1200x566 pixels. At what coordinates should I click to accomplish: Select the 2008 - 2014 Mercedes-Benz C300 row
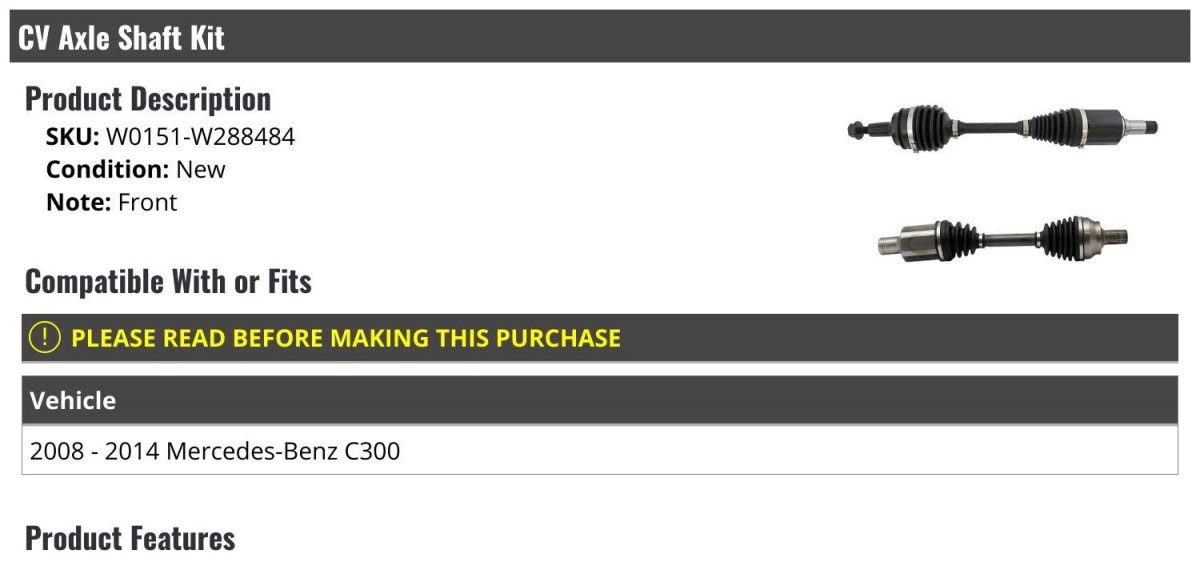pyautogui.click(x=600, y=450)
